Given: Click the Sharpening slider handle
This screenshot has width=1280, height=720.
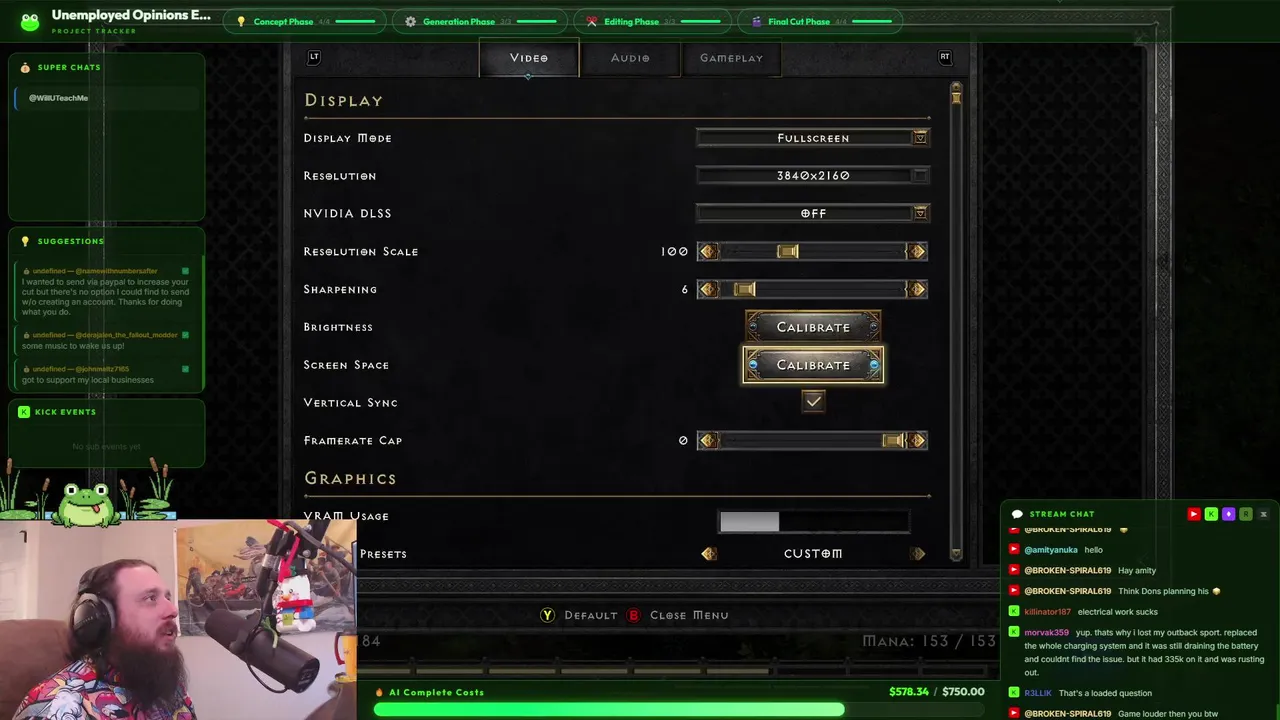Looking at the screenshot, I should [744, 289].
